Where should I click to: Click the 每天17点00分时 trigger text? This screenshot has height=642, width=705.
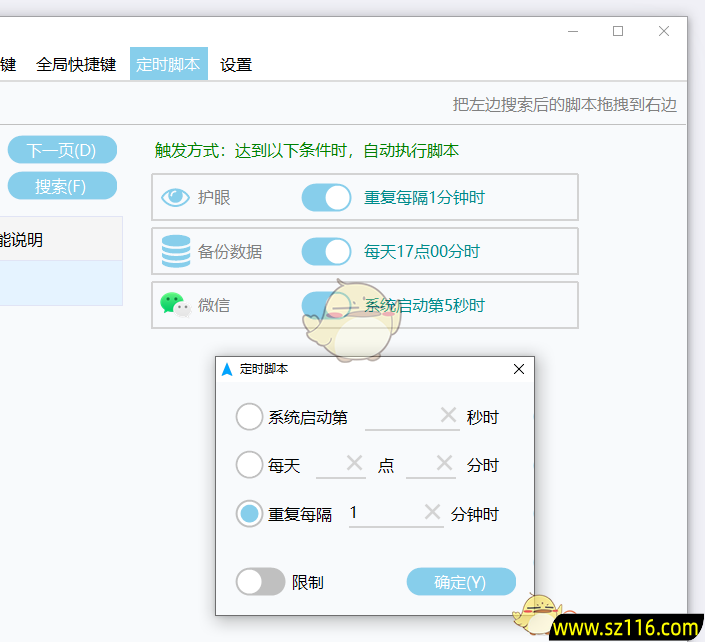pyautogui.click(x=422, y=251)
